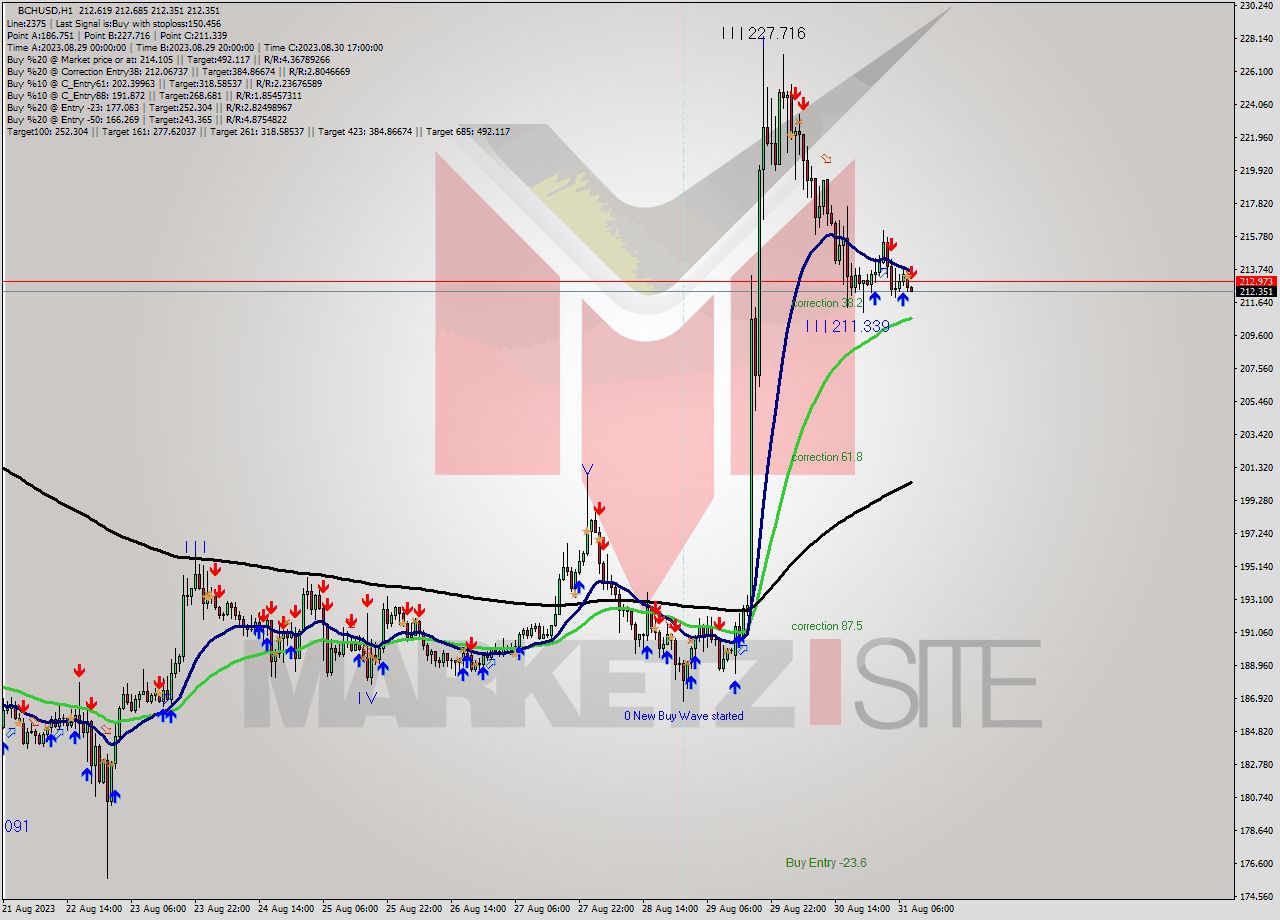1280x920 pixels.
Task: Click '26 Aug 14:00' on the time axis
Action: pos(478,909)
